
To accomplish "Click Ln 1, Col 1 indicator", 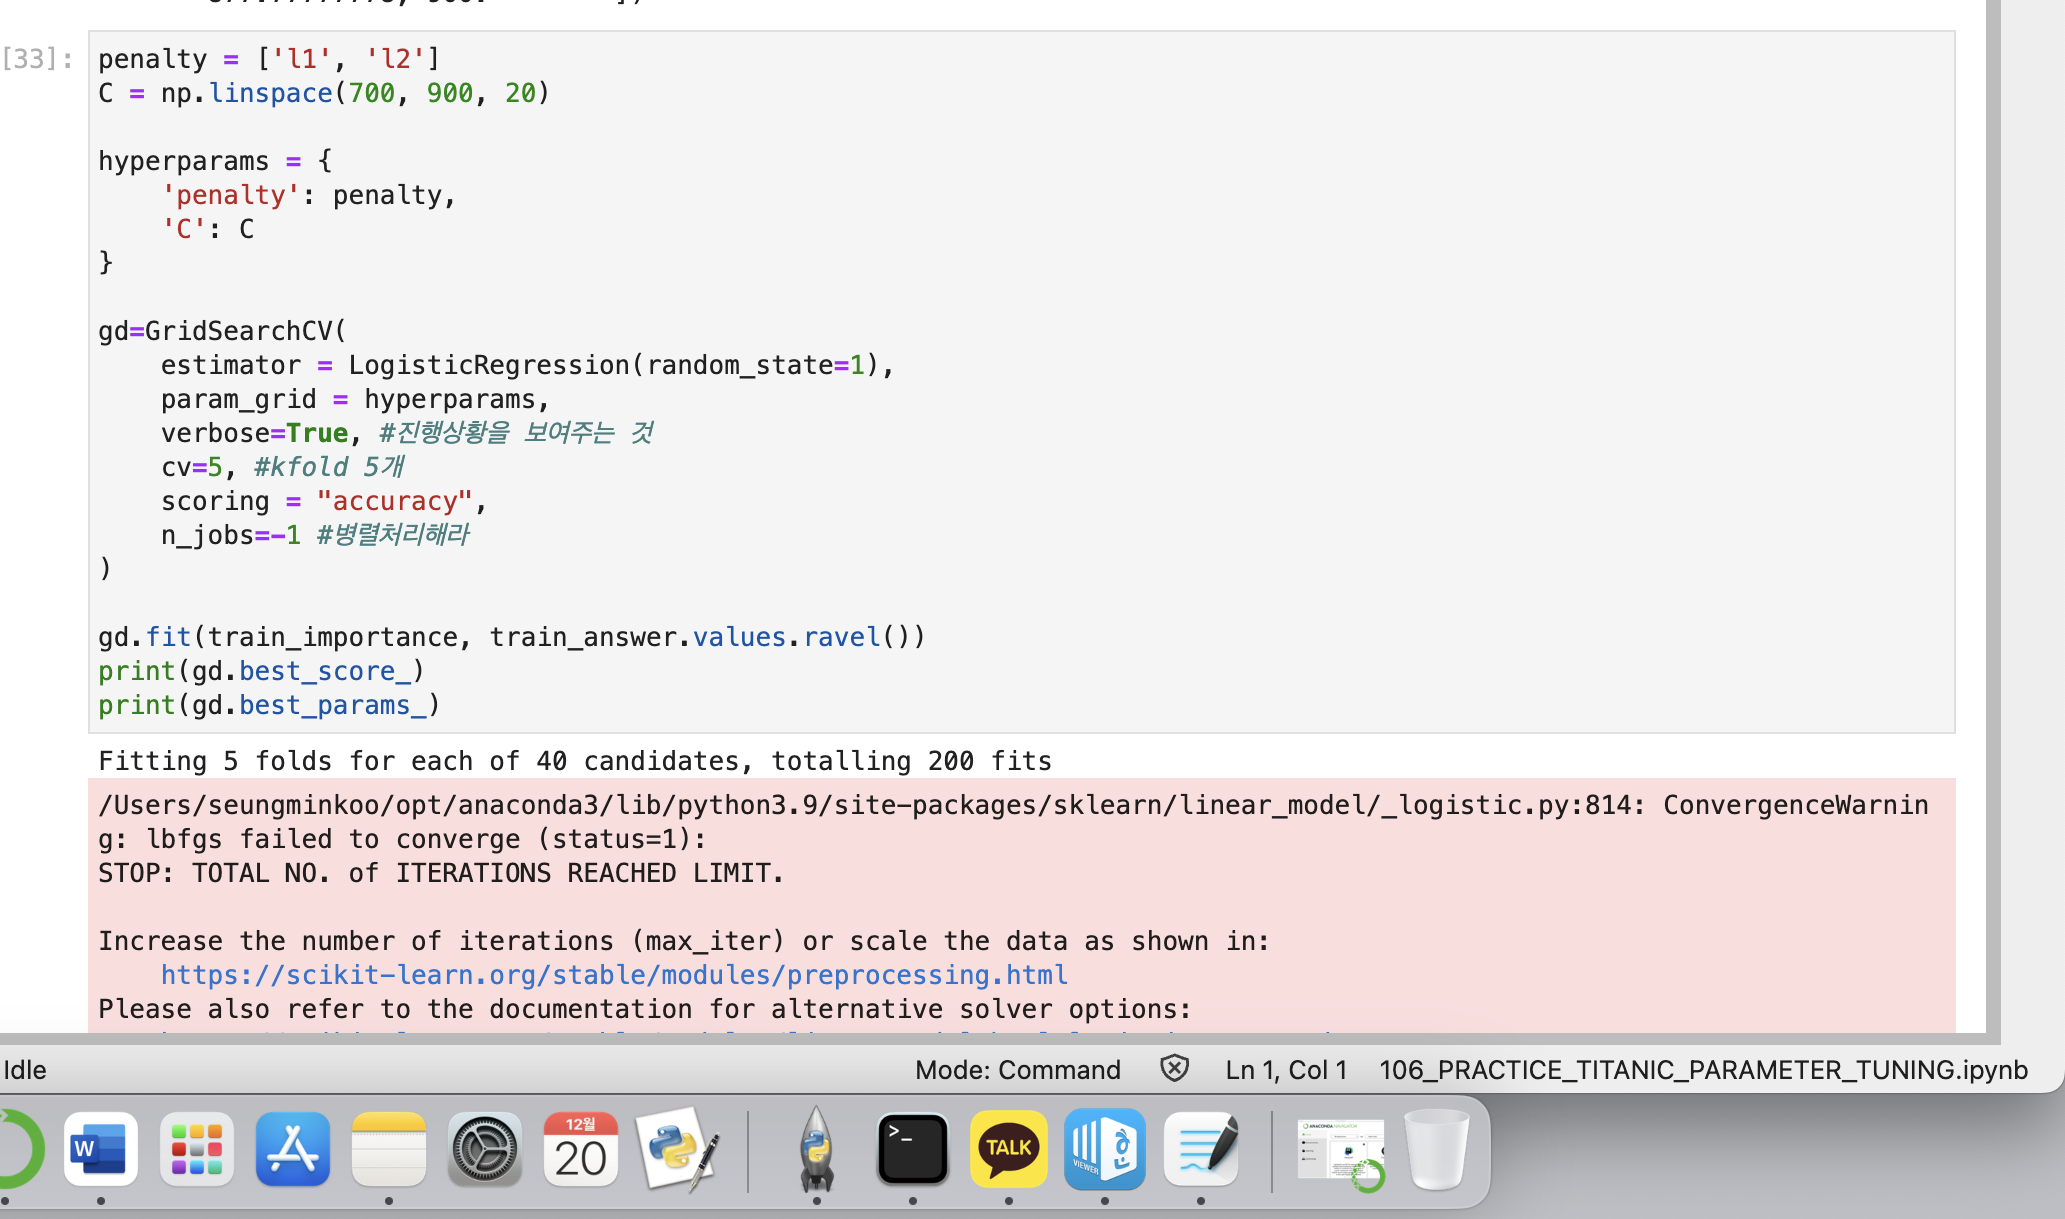I will [x=1286, y=1070].
